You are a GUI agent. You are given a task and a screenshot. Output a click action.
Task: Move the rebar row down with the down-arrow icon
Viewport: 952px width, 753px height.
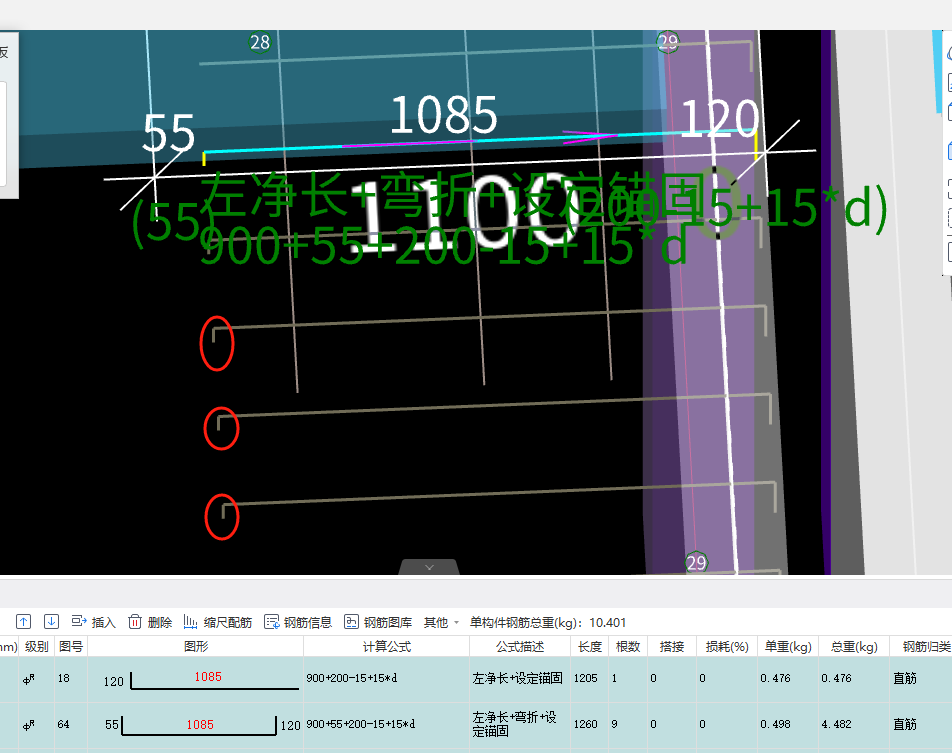pyautogui.click(x=52, y=621)
